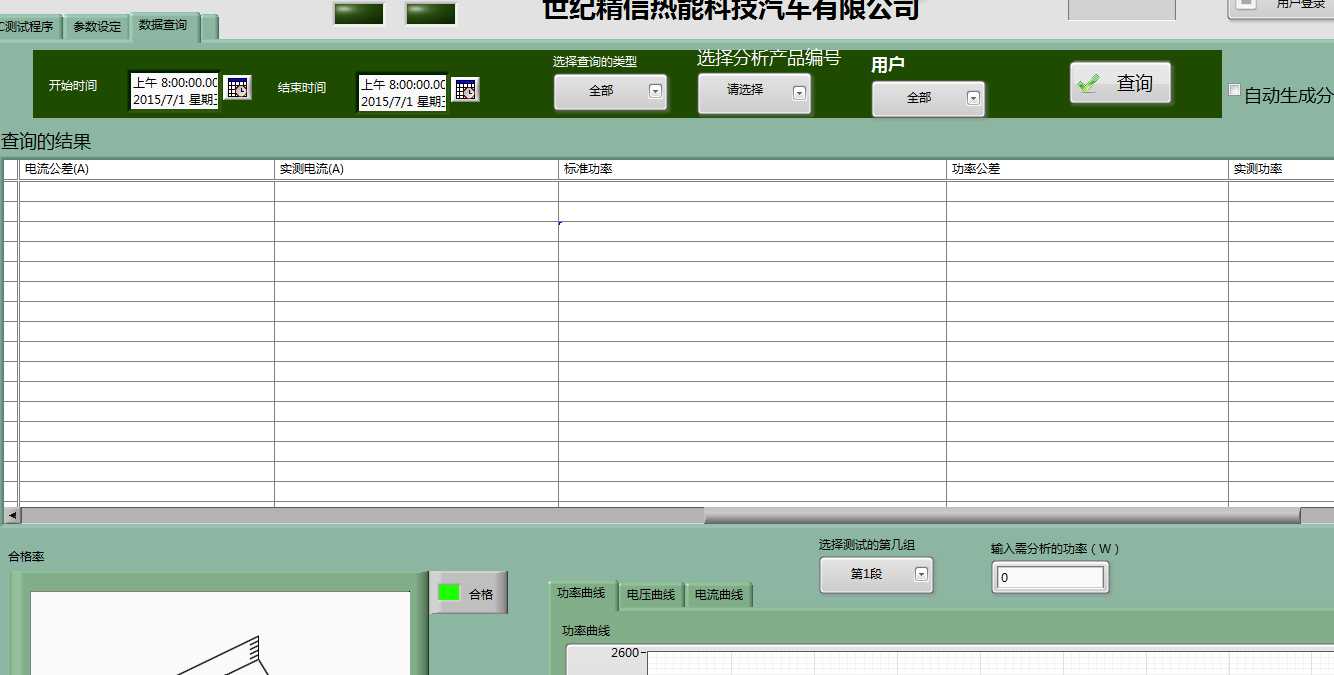Open start time calendar picker
The height and width of the screenshot is (675, 1334).
[237, 88]
